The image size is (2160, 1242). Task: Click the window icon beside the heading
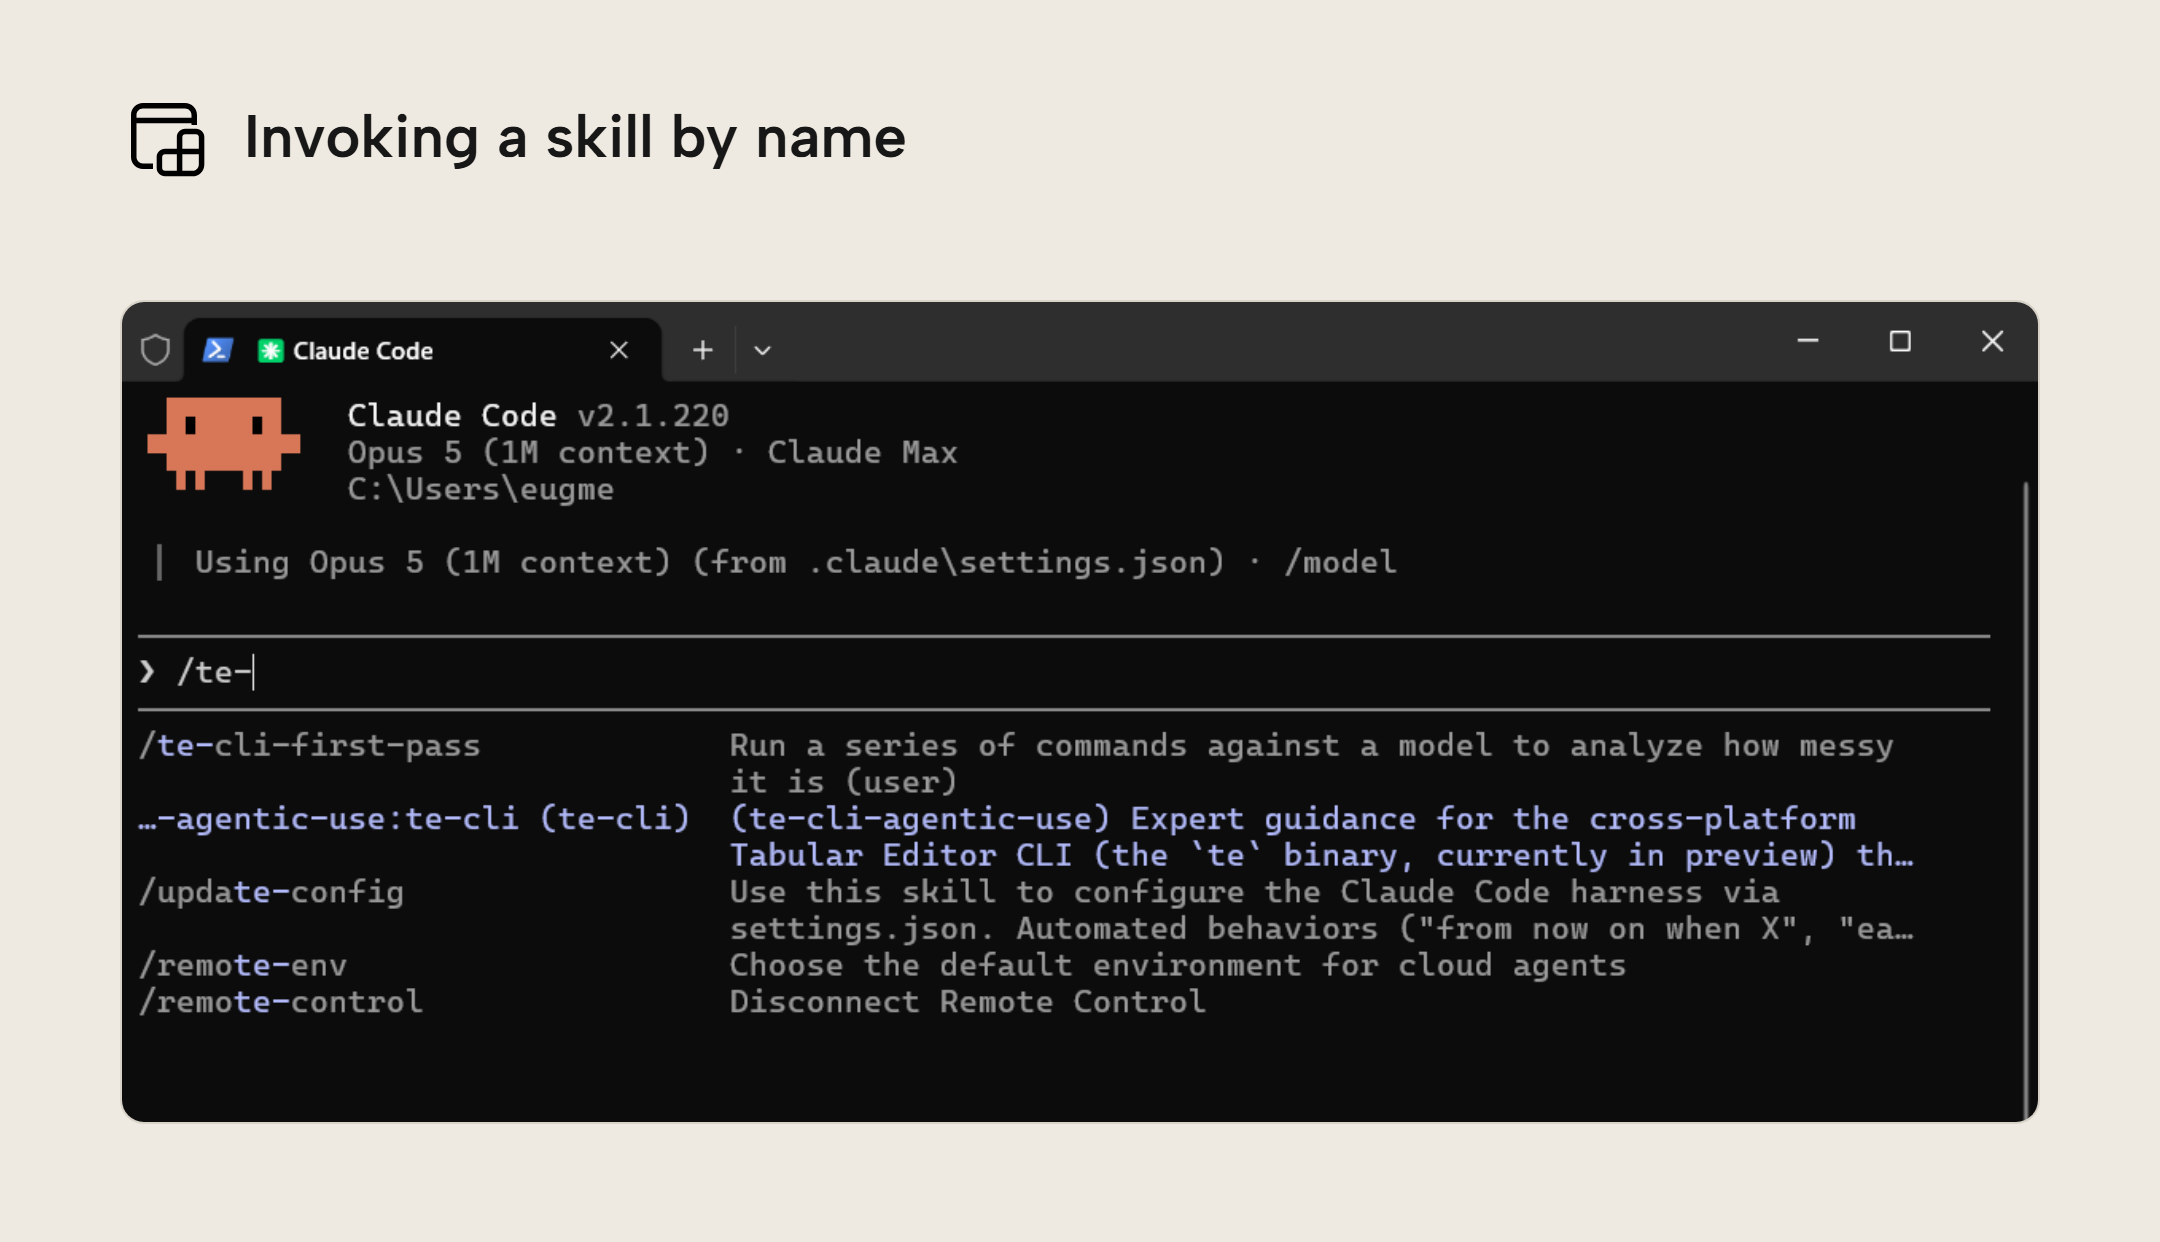[x=168, y=139]
